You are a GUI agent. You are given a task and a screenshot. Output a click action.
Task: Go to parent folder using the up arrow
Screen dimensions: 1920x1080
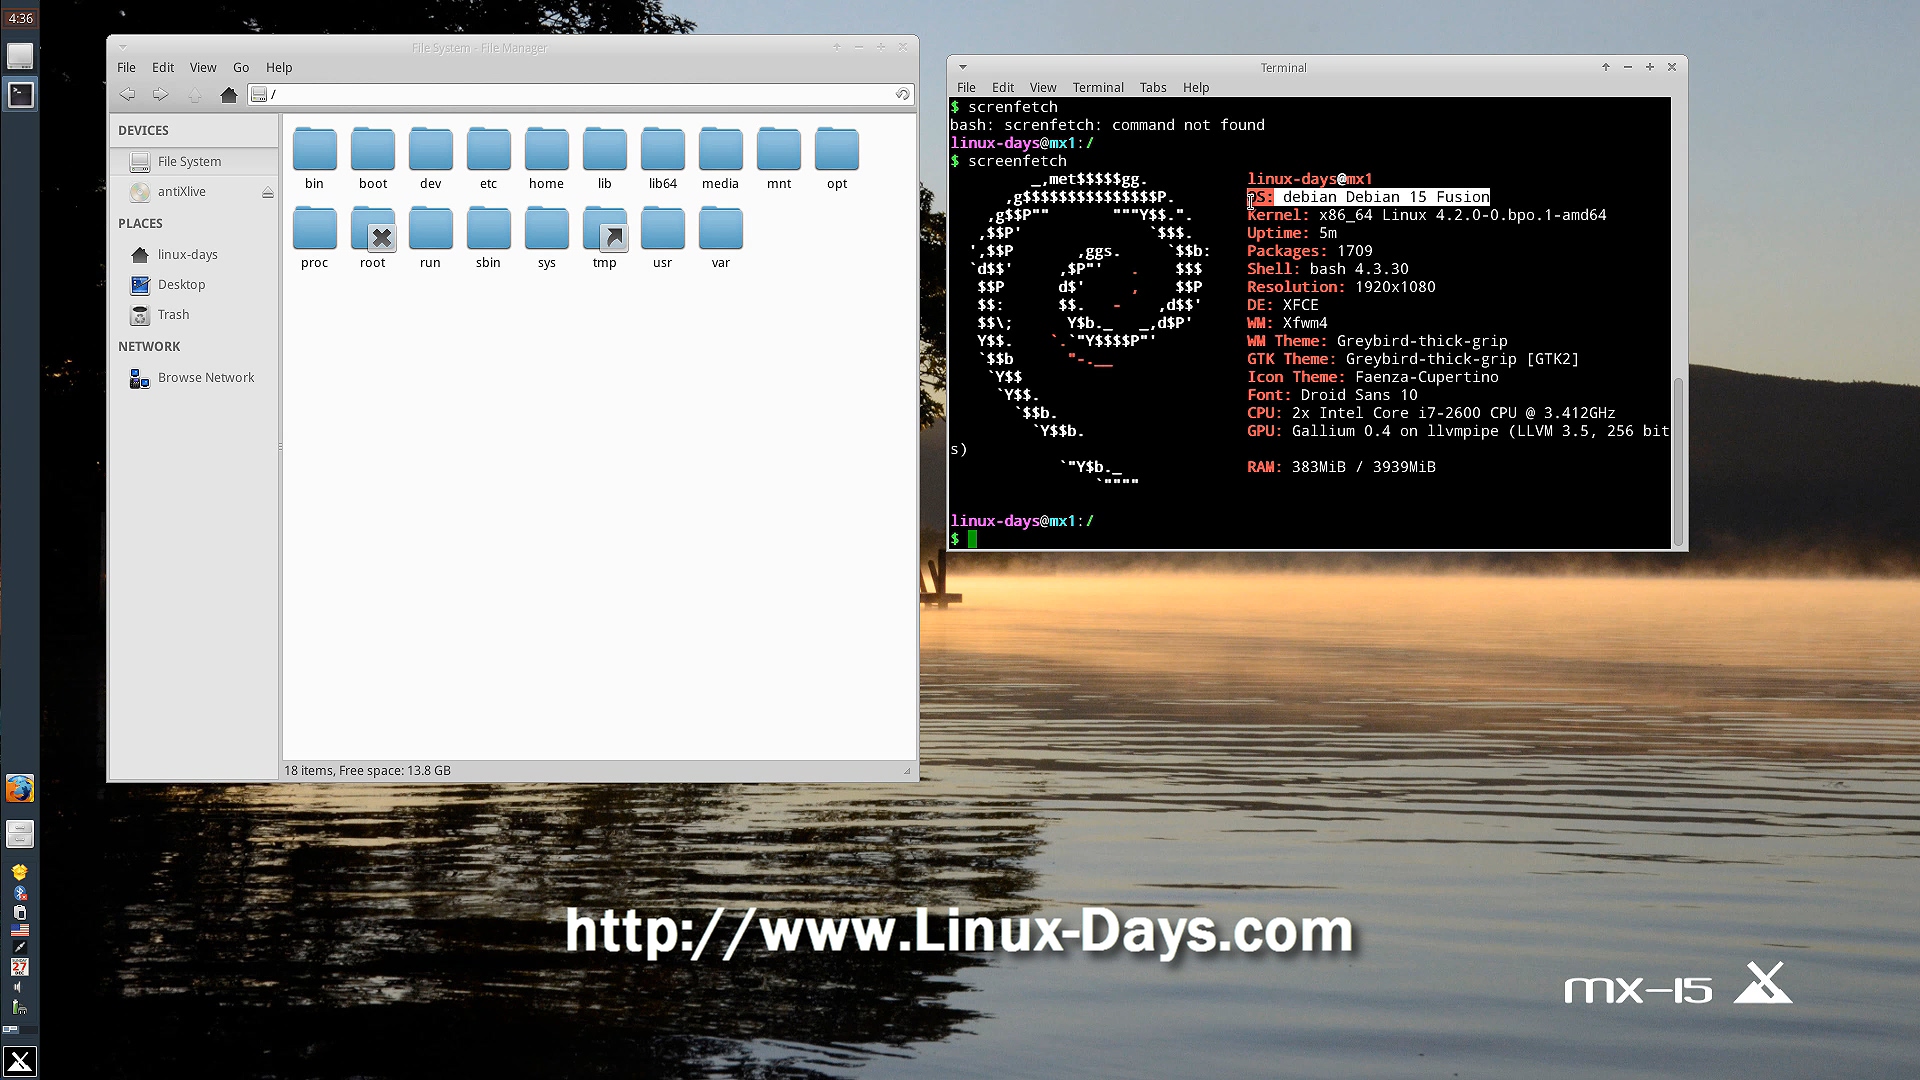(x=195, y=94)
